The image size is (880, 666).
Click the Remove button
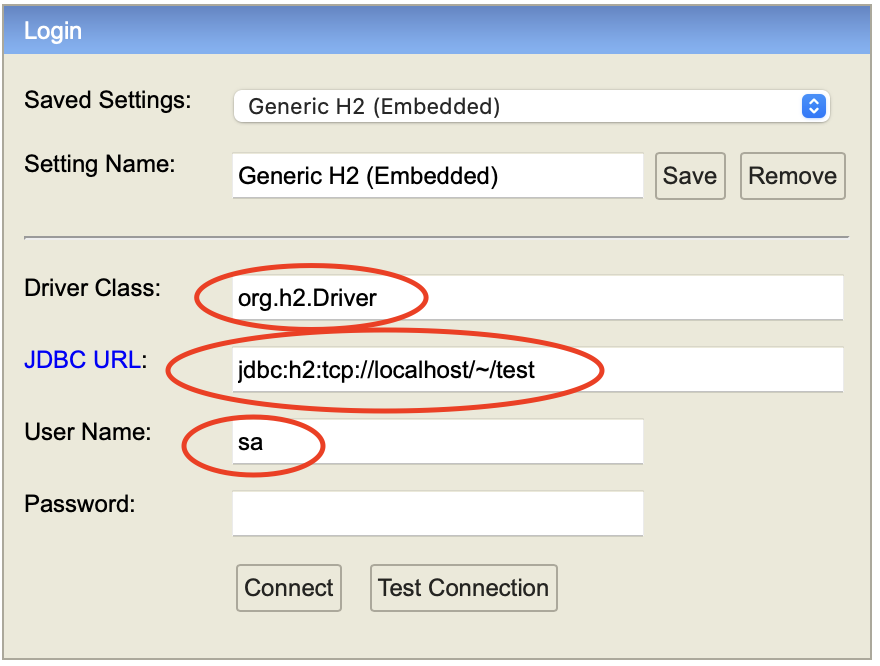click(x=792, y=176)
